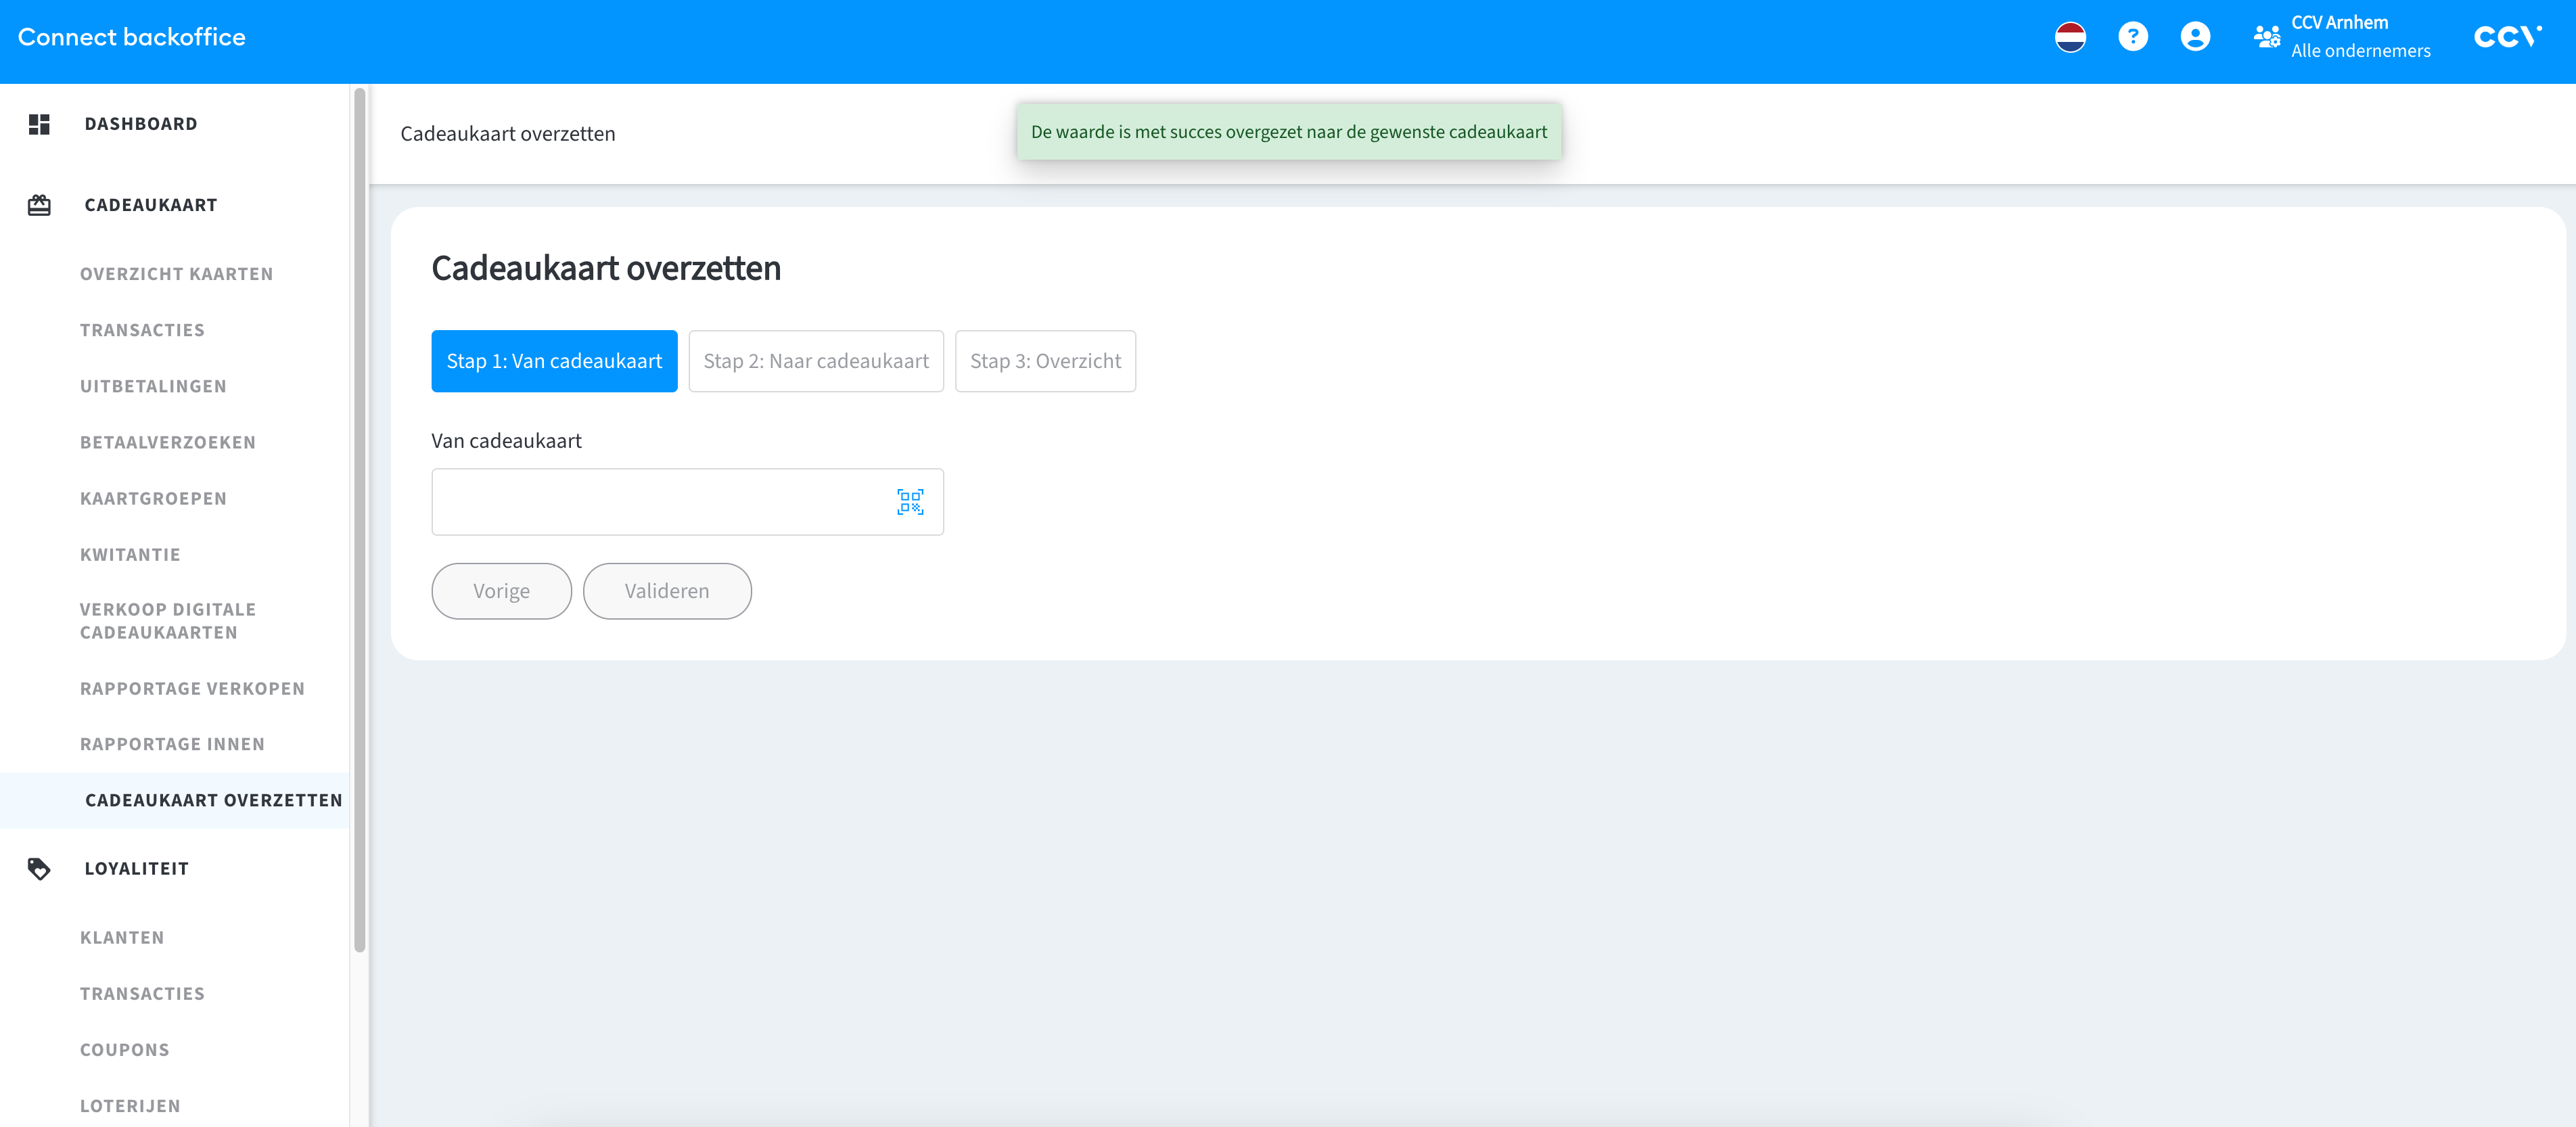Open the user account profile icon
2576x1127 pixels.
2195,37
